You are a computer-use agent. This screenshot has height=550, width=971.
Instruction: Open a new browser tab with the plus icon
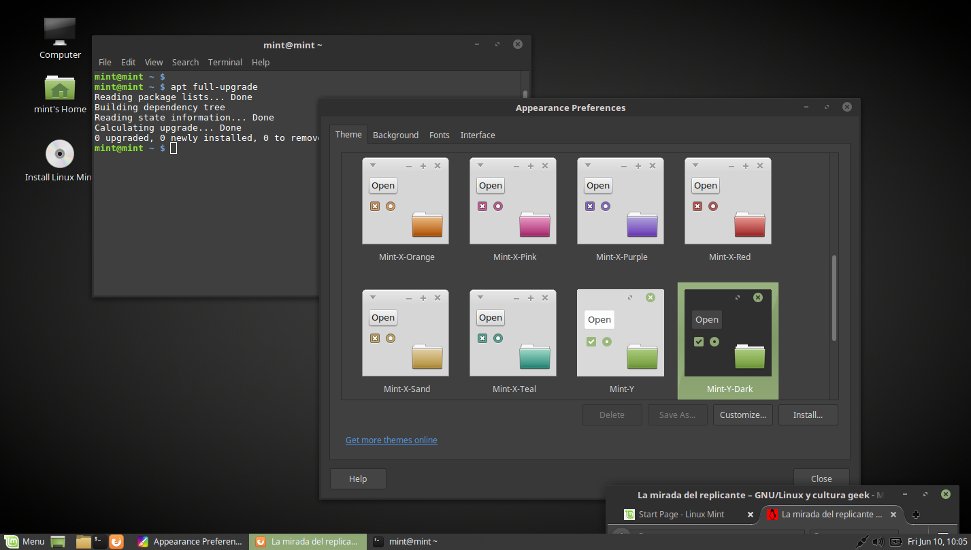pyautogui.click(x=916, y=514)
